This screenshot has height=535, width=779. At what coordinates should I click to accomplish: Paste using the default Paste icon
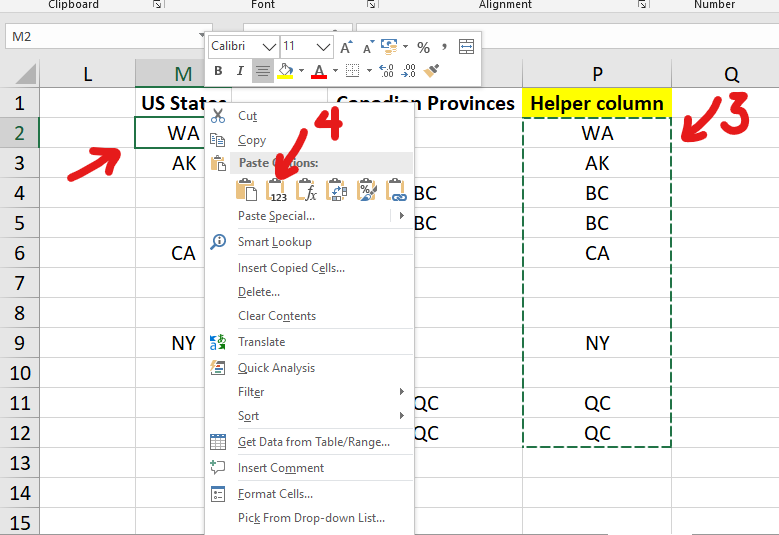click(x=246, y=190)
